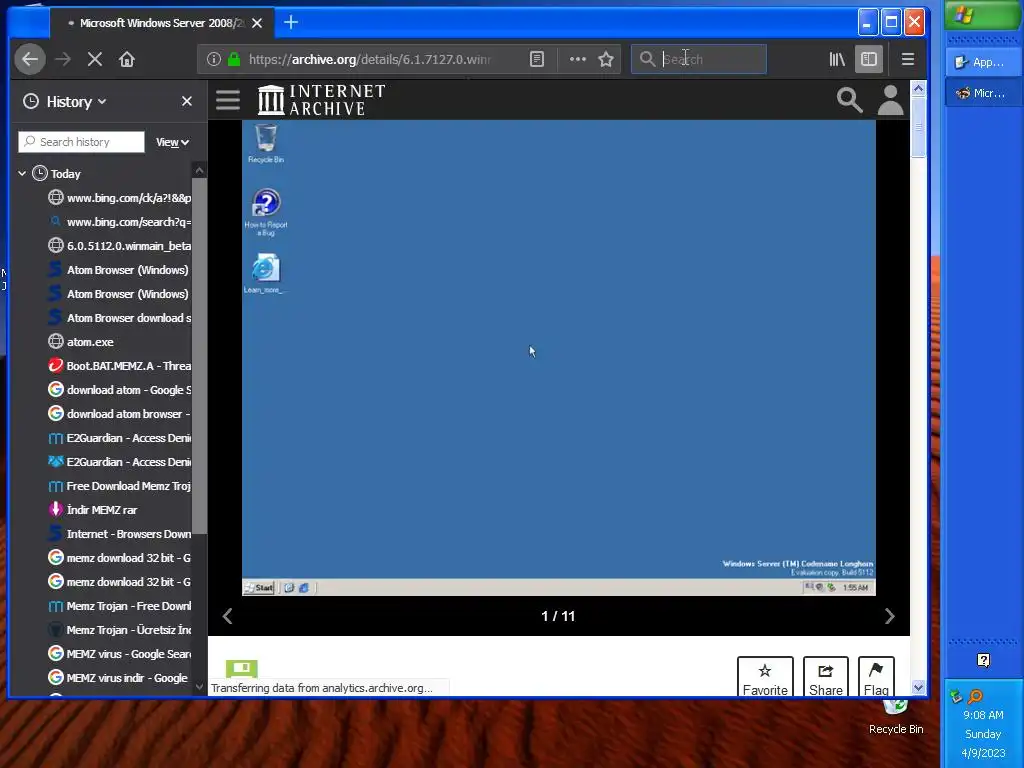Open the View sort dropdown

172,142
